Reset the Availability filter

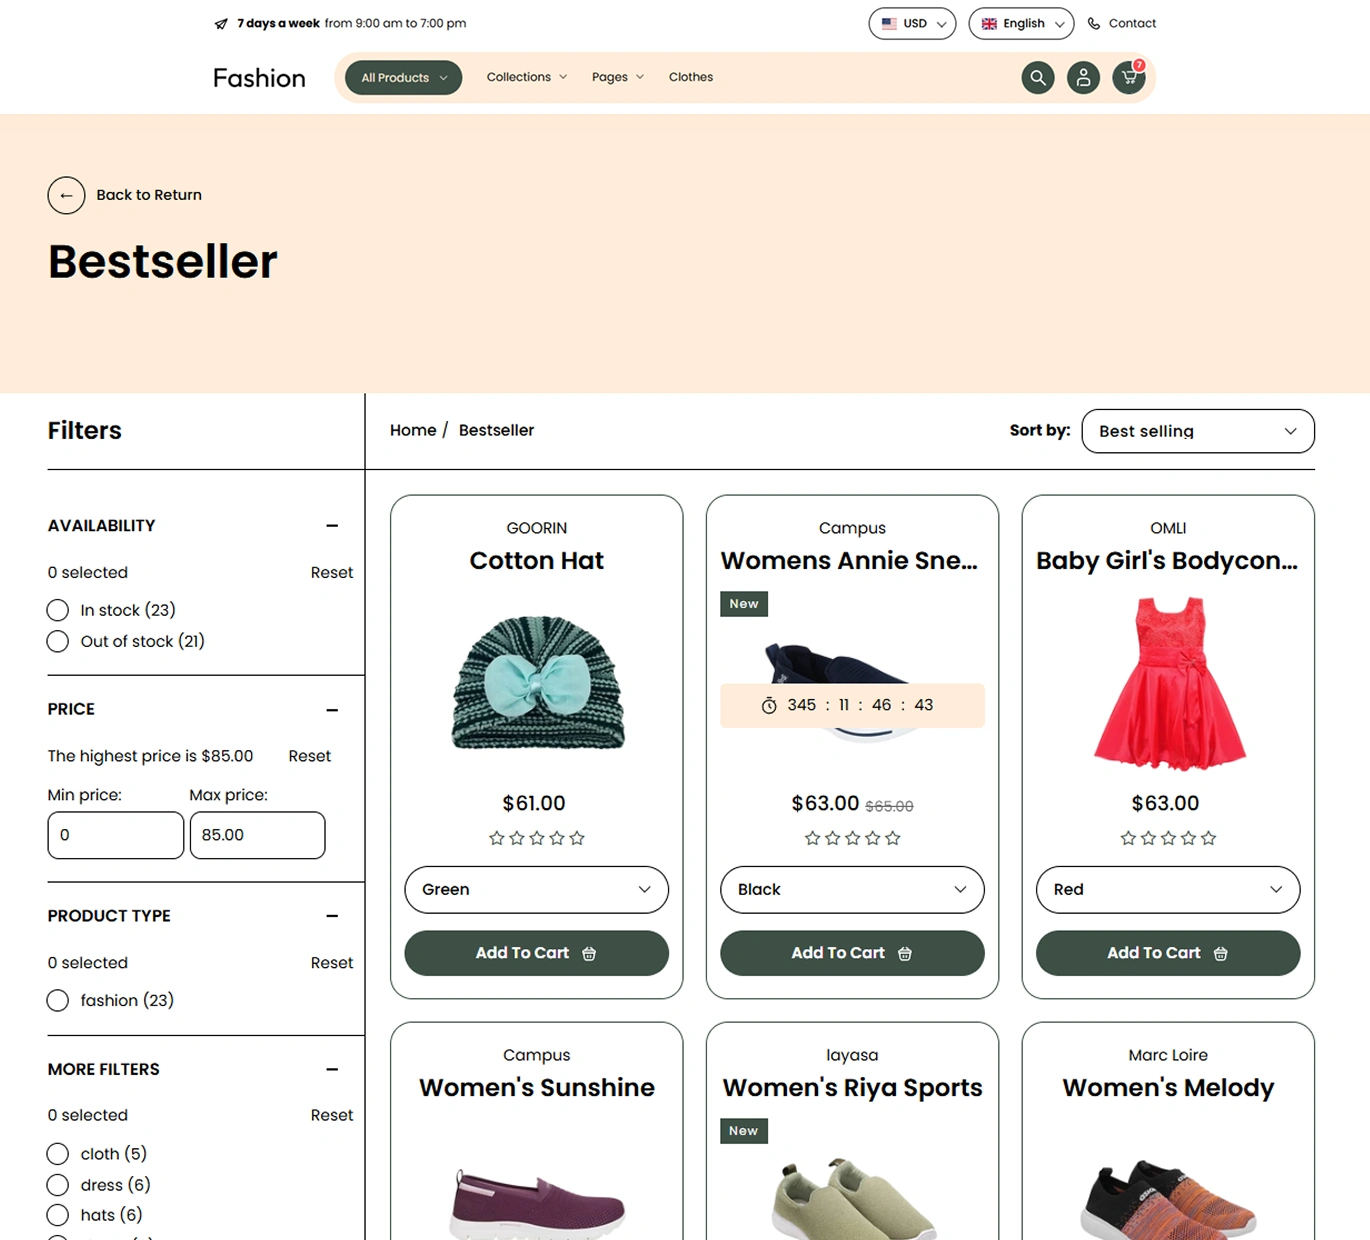click(332, 573)
